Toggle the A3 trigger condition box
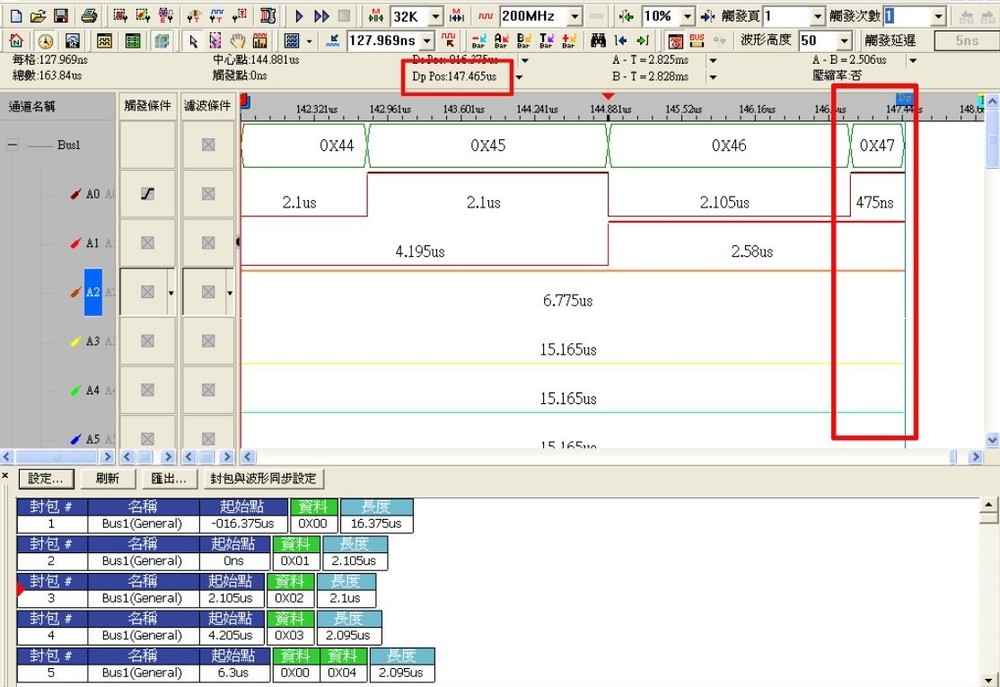The height and width of the screenshot is (687, 1000). click(147, 341)
